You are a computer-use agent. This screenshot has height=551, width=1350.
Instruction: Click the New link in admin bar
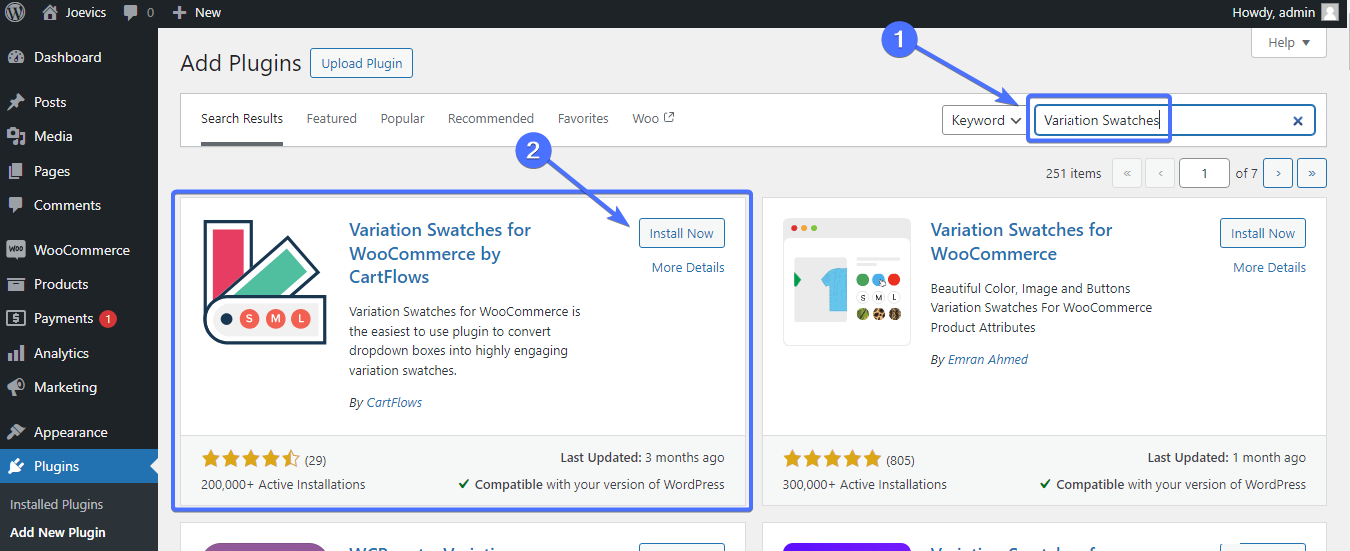(x=208, y=12)
